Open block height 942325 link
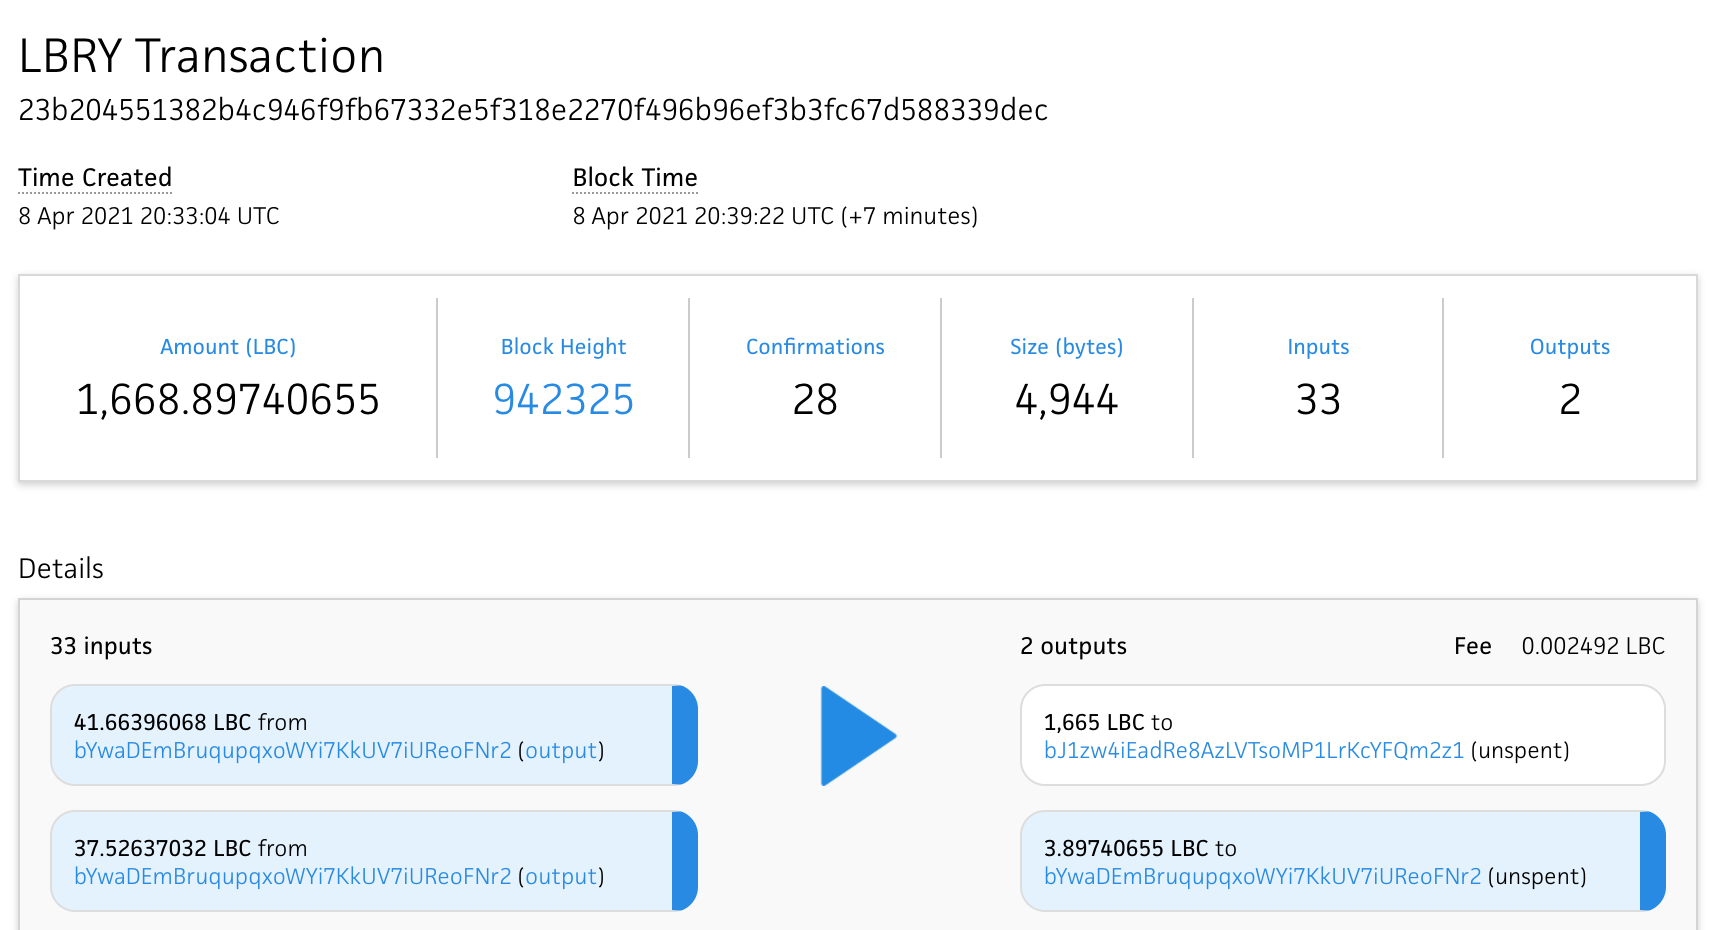 [x=563, y=400]
